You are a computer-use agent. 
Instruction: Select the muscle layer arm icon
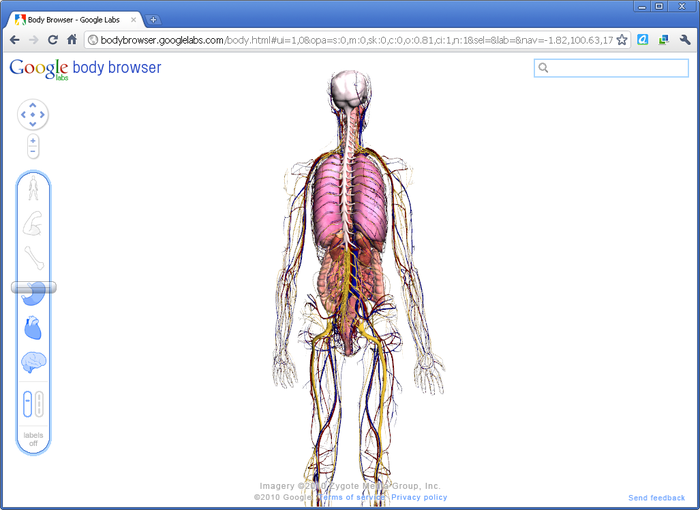tap(33, 223)
